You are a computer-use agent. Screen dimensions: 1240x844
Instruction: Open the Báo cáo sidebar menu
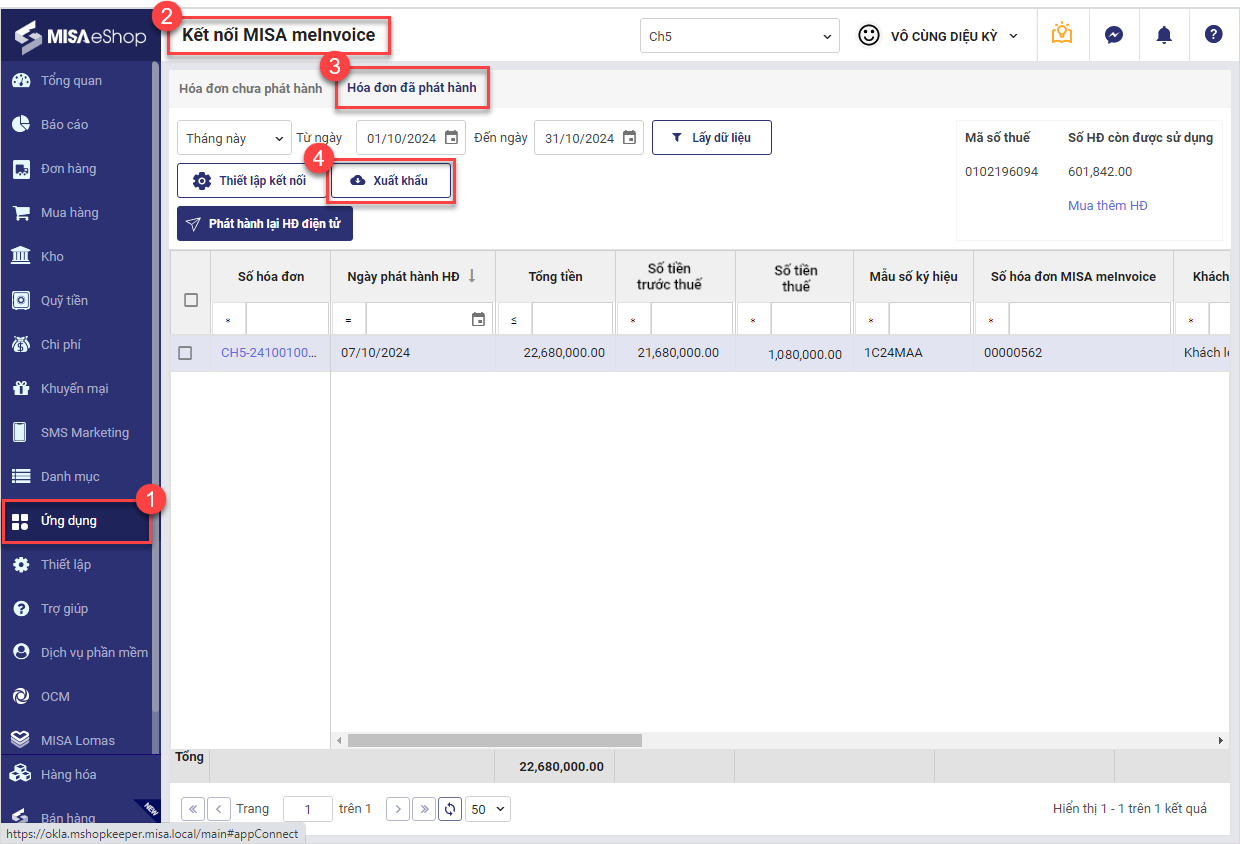[x=76, y=125]
